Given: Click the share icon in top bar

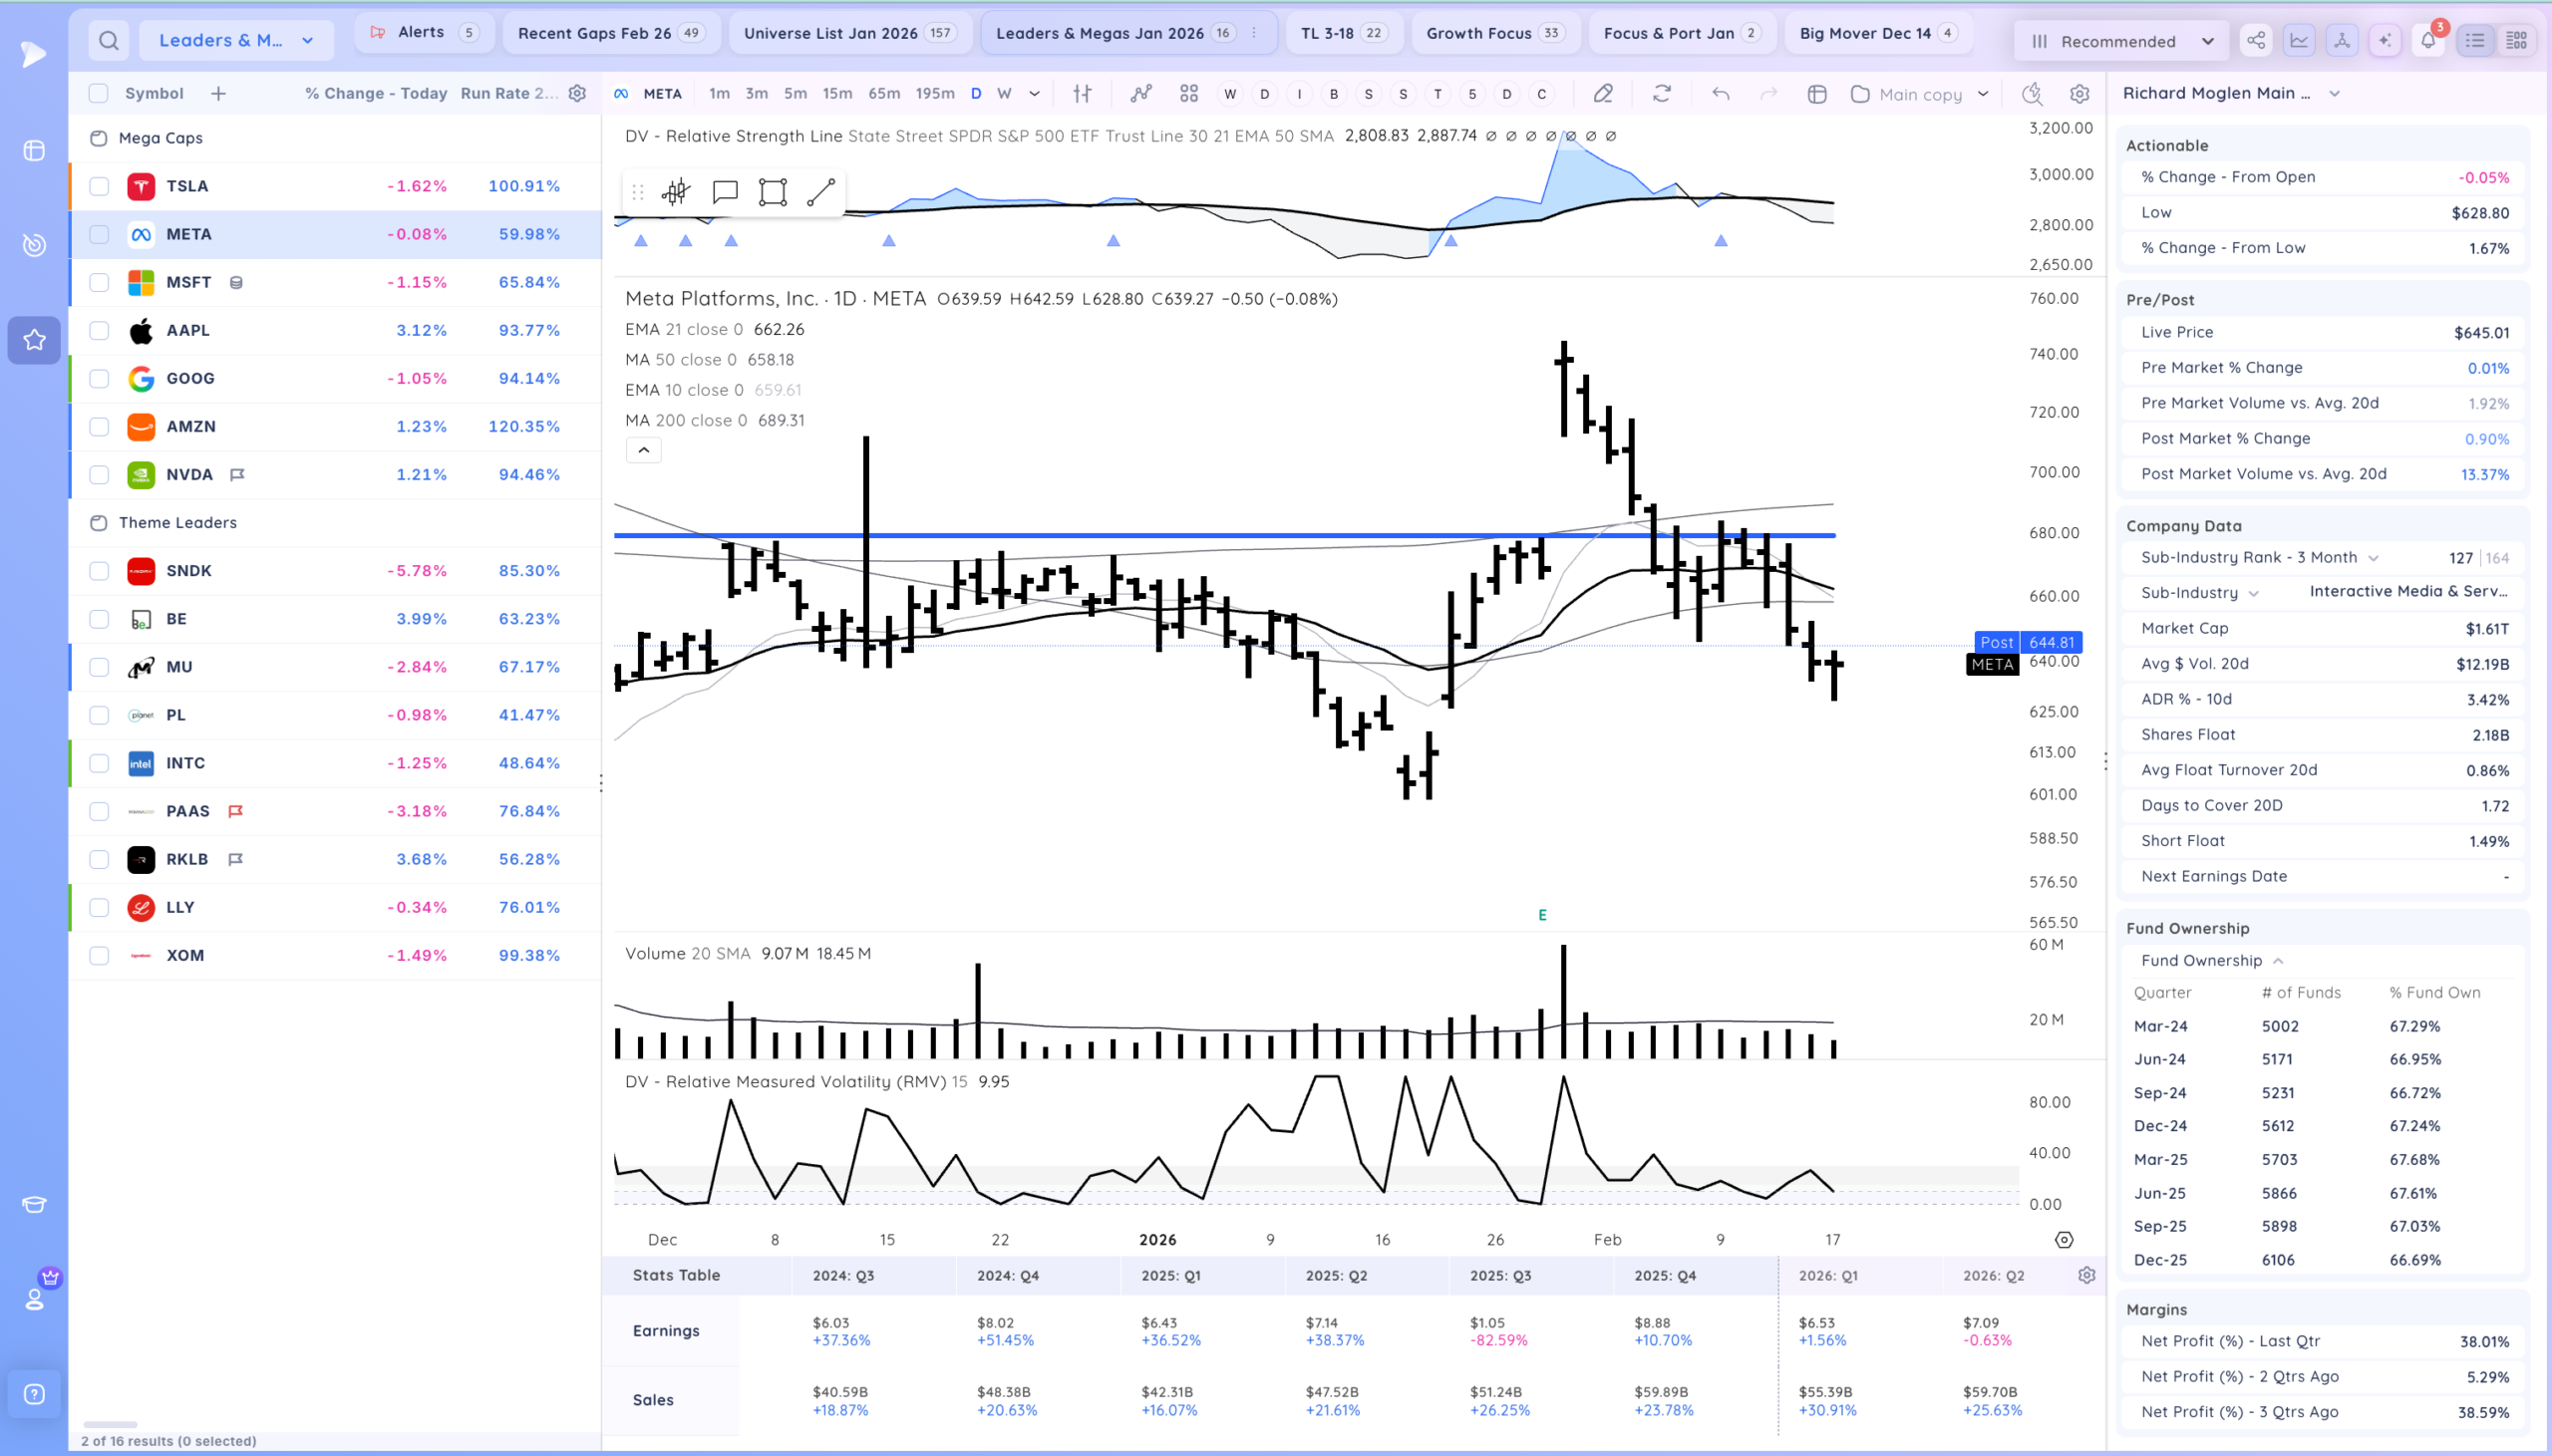Looking at the screenshot, I should point(2256,41).
